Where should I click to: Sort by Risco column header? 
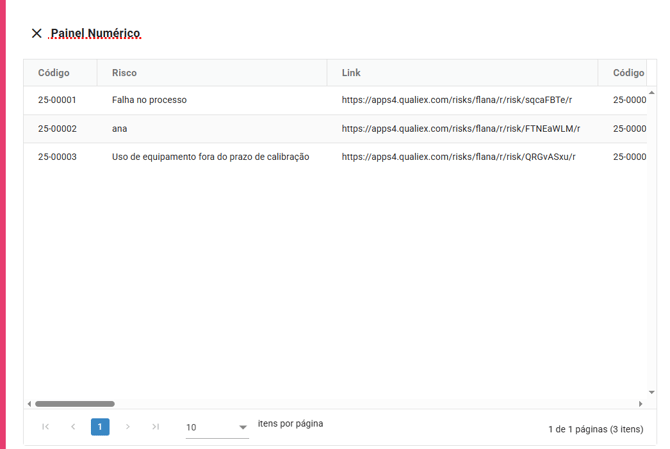coord(125,73)
